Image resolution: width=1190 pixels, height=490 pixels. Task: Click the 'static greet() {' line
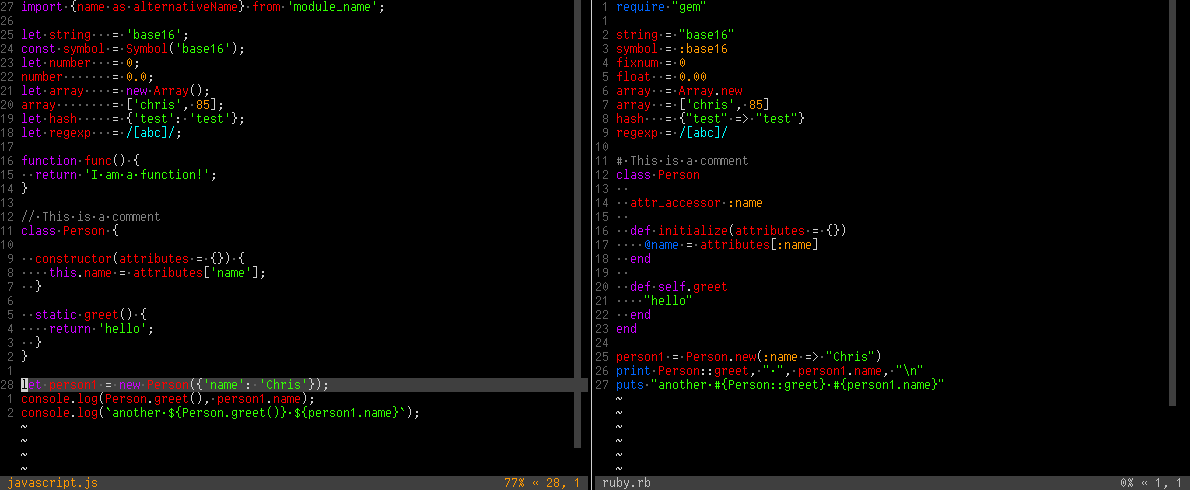83,315
